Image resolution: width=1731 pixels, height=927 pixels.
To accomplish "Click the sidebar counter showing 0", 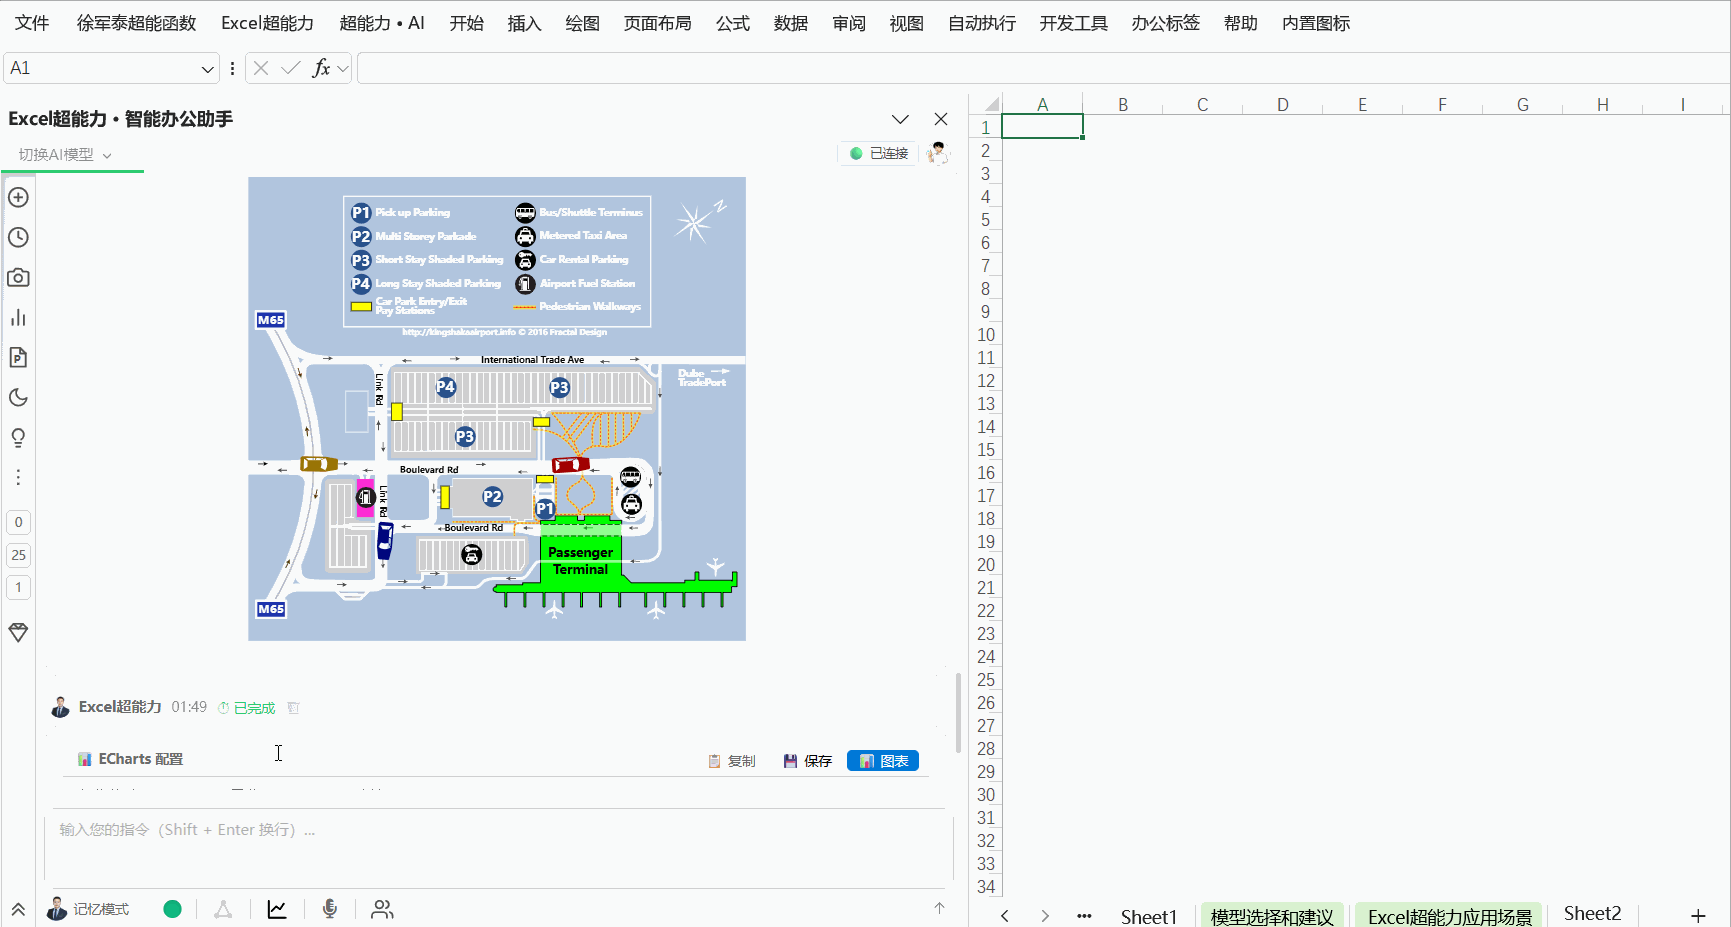I will pyautogui.click(x=18, y=522).
